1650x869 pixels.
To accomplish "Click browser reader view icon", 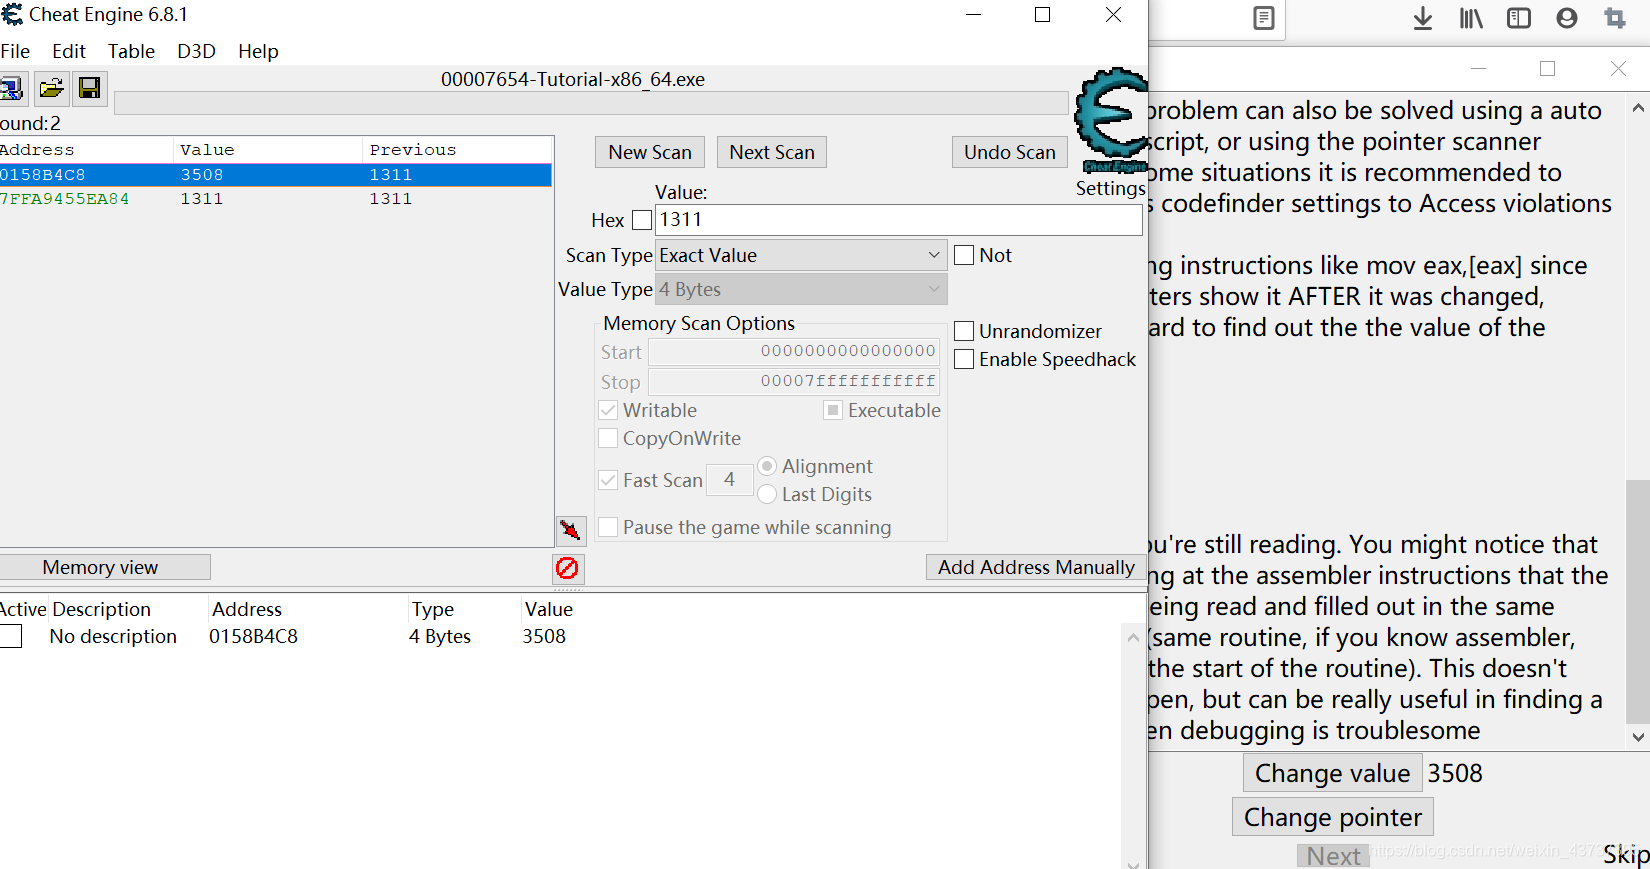I will (x=1263, y=18).
